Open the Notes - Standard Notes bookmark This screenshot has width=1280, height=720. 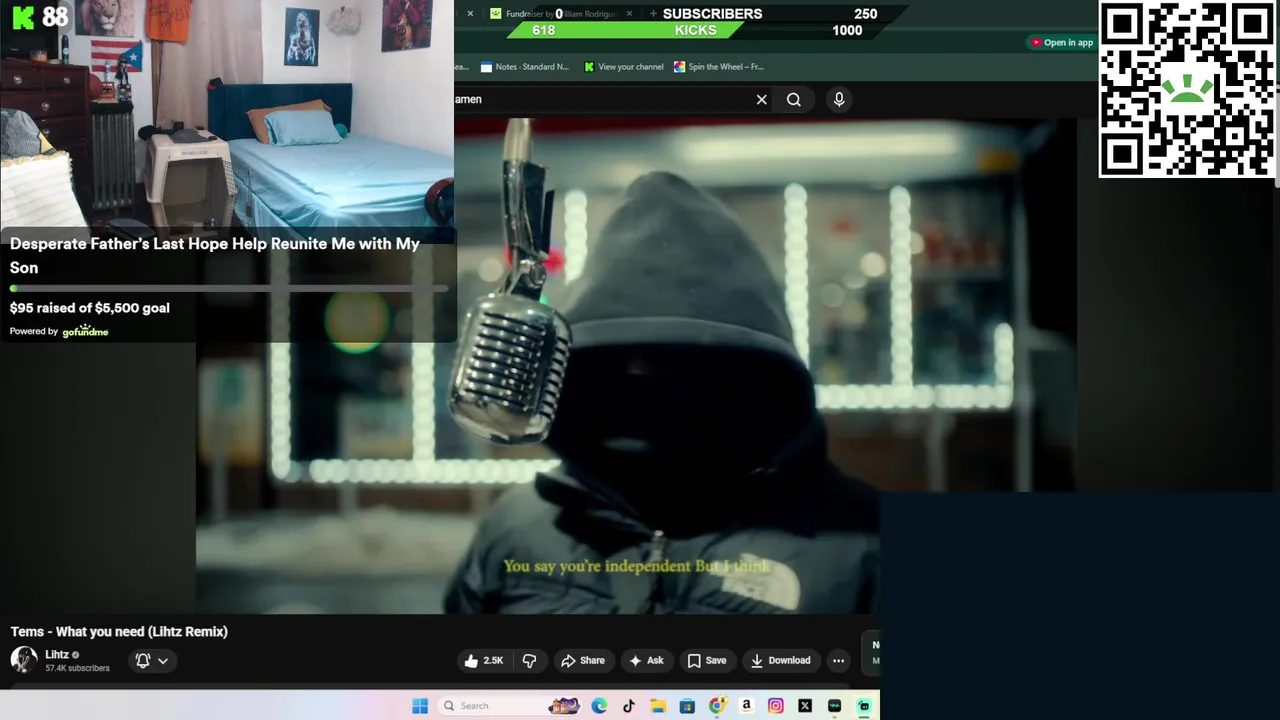point(525,67)
